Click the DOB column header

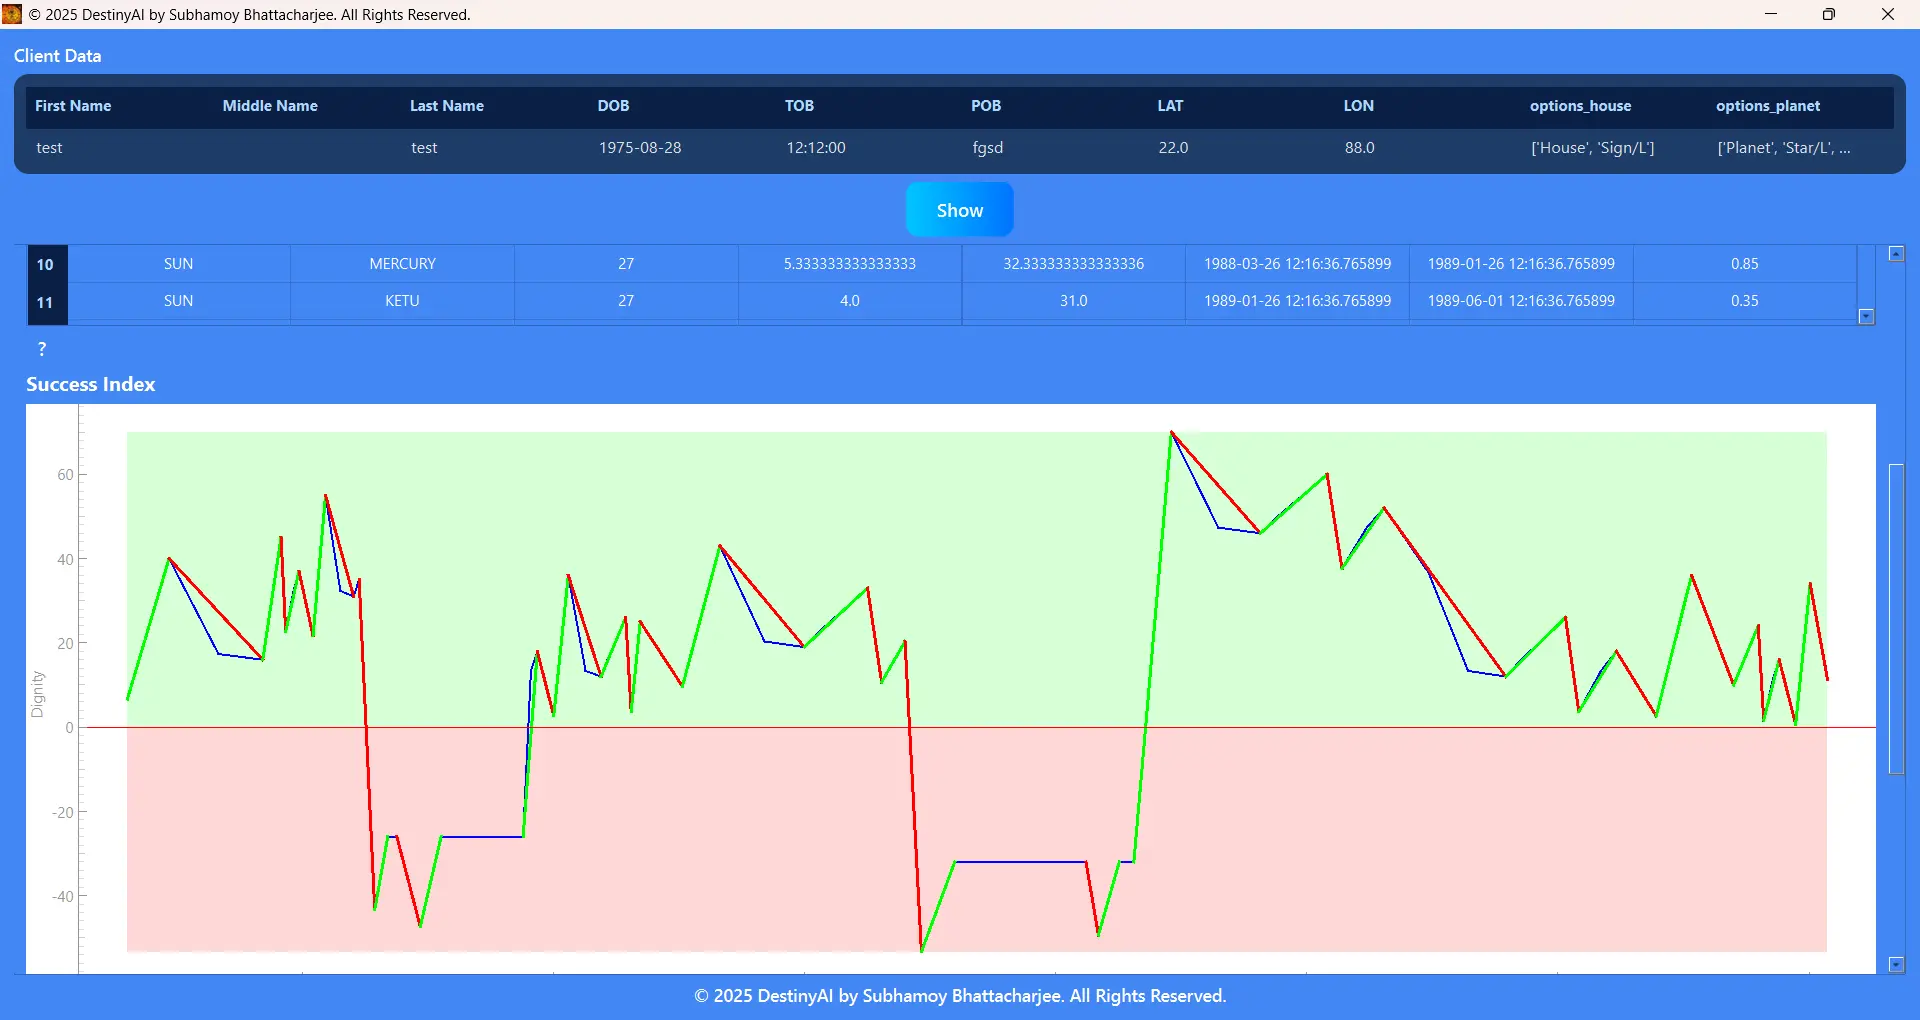pos(611,105)
